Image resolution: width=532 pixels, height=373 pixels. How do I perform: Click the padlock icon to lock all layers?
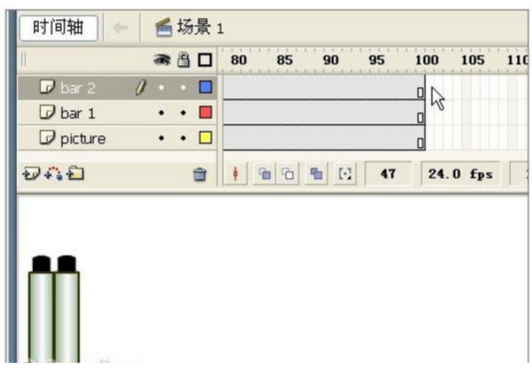click(184, 60)
